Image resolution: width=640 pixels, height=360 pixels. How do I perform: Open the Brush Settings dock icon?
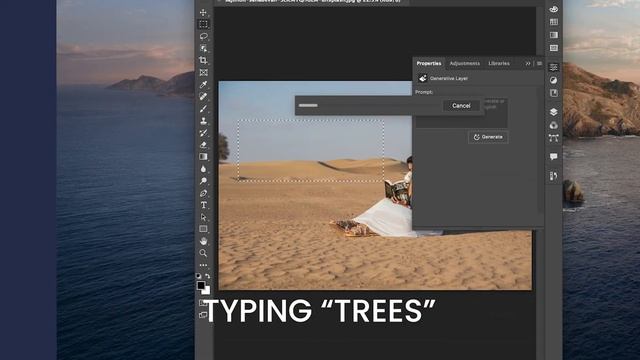553,176
